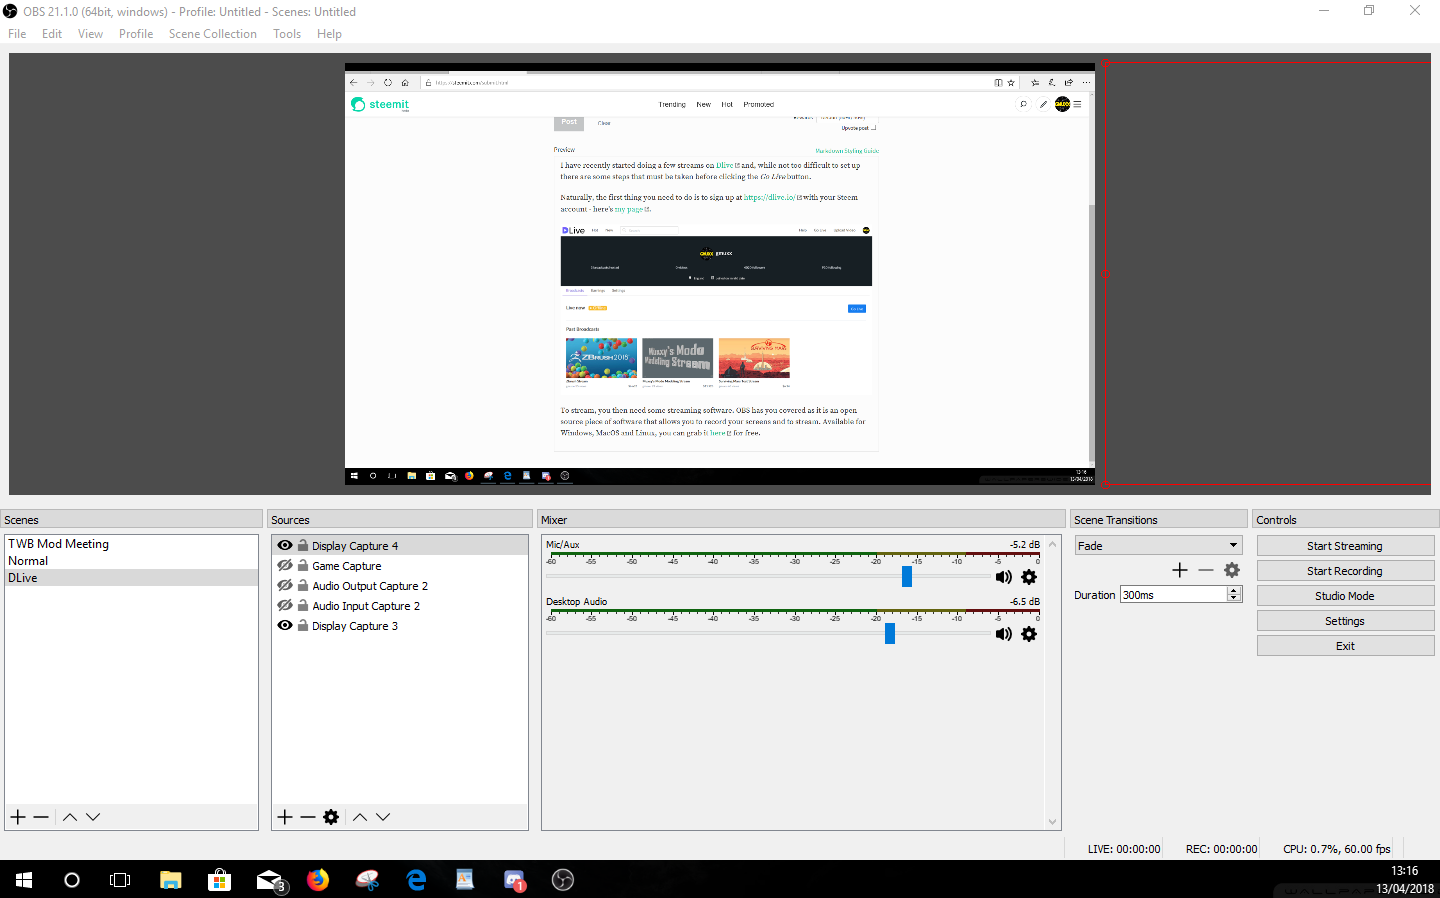Move source down in Sources panel
The width and height of the screenshot is (1440, 898).
(x=383, y=817)
